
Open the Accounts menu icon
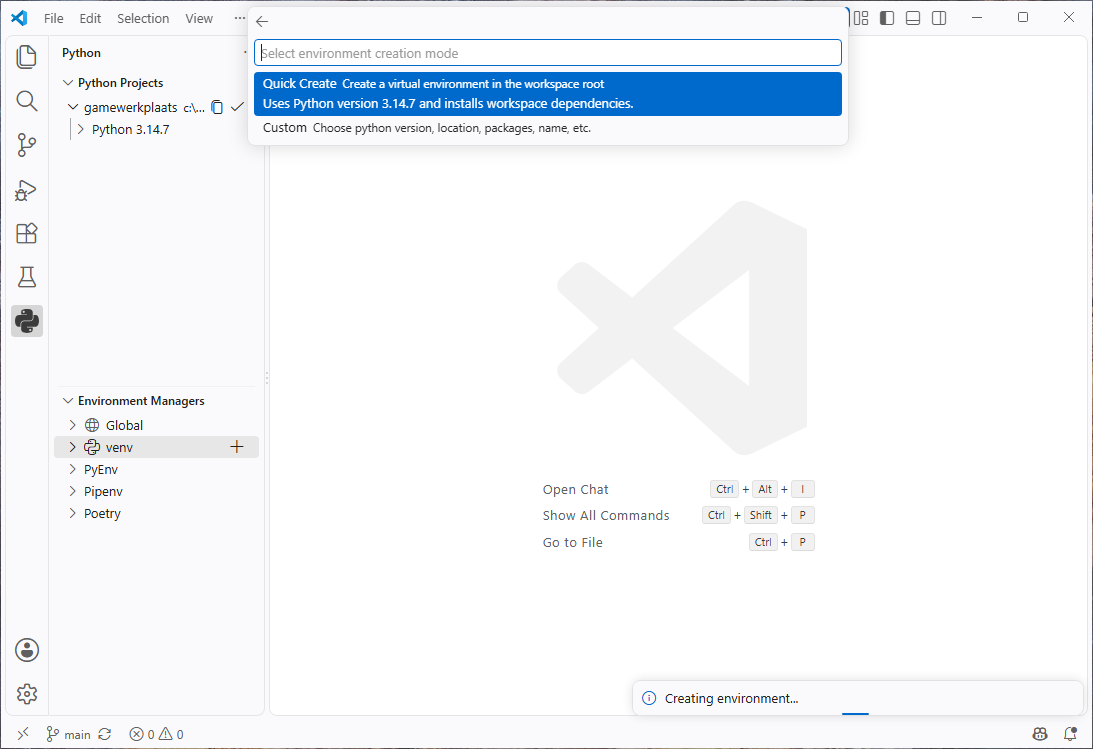click(26, 650)
